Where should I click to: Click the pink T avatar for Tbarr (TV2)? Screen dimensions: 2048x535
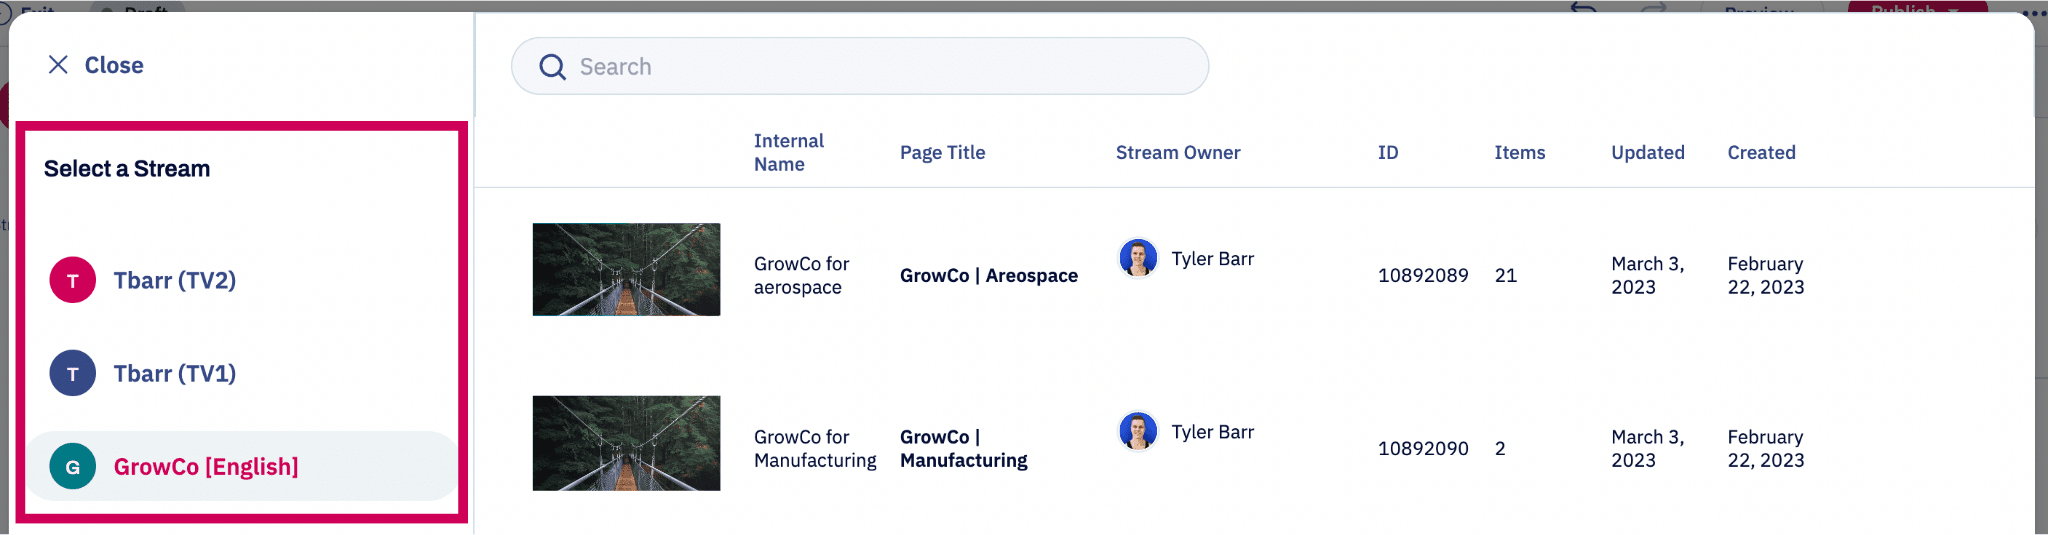click(x=73, y=280)
